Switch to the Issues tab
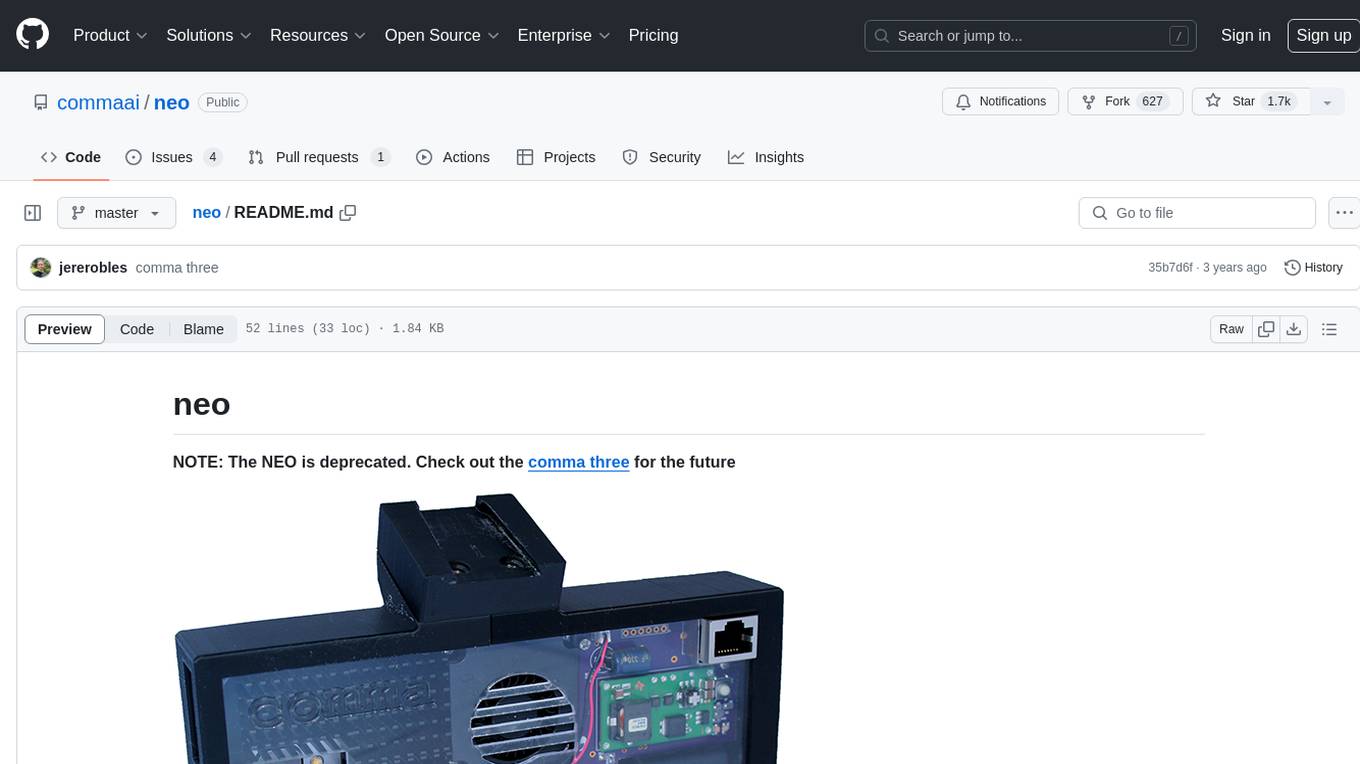The height and width of the screenshot is (764, 1360). point(173,157)
